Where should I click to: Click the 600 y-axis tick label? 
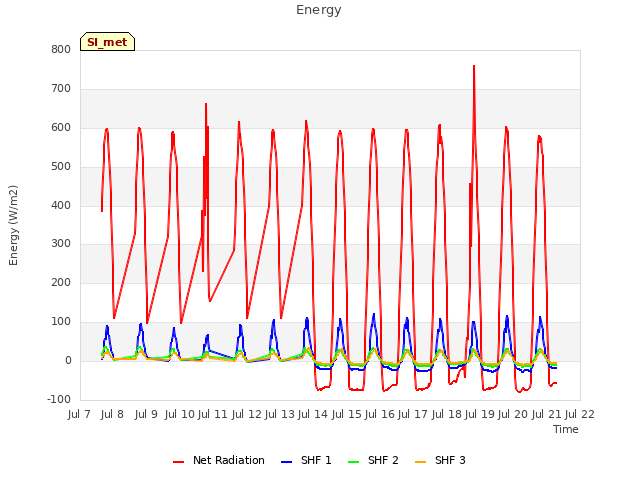[x=61, y=128]
